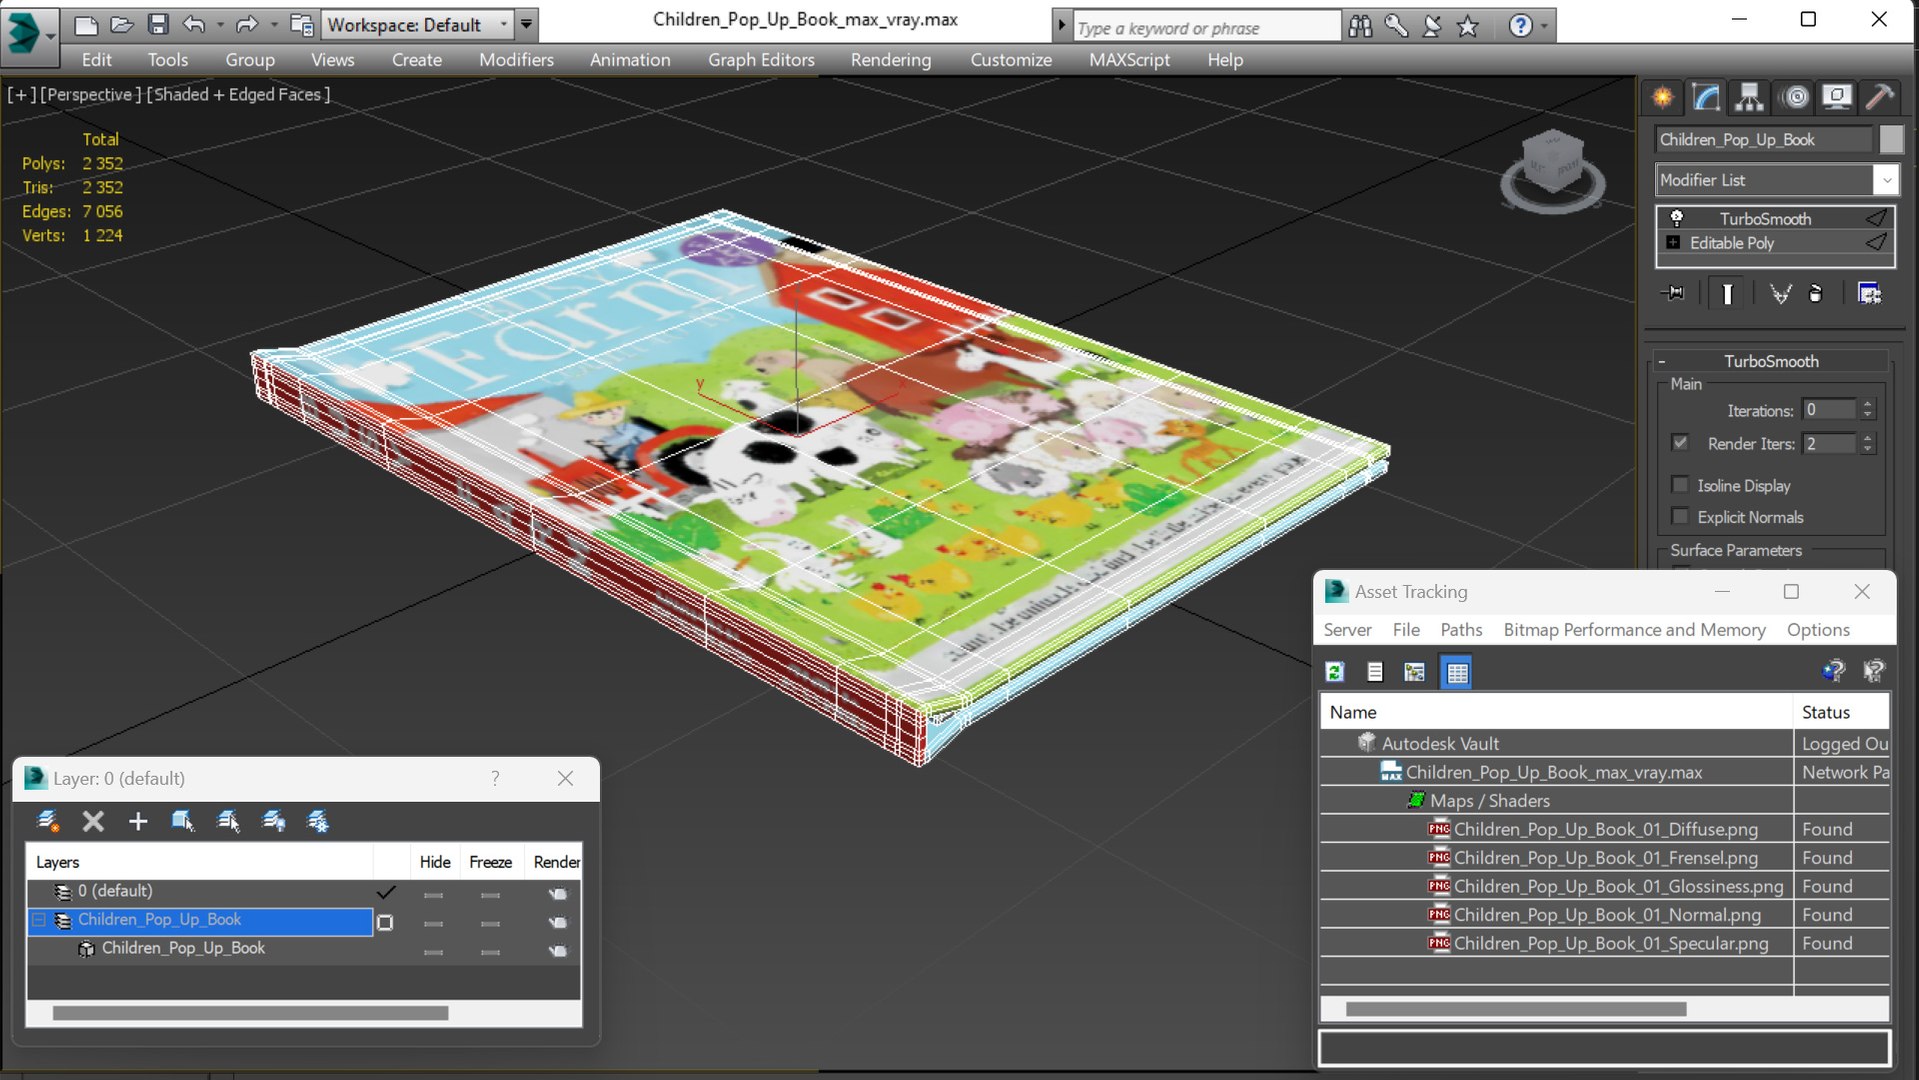Image resolution: width=1919 pixels, height=1080 pixels.
Task: Click the Perspective viewport label
Action: (90, 95)
